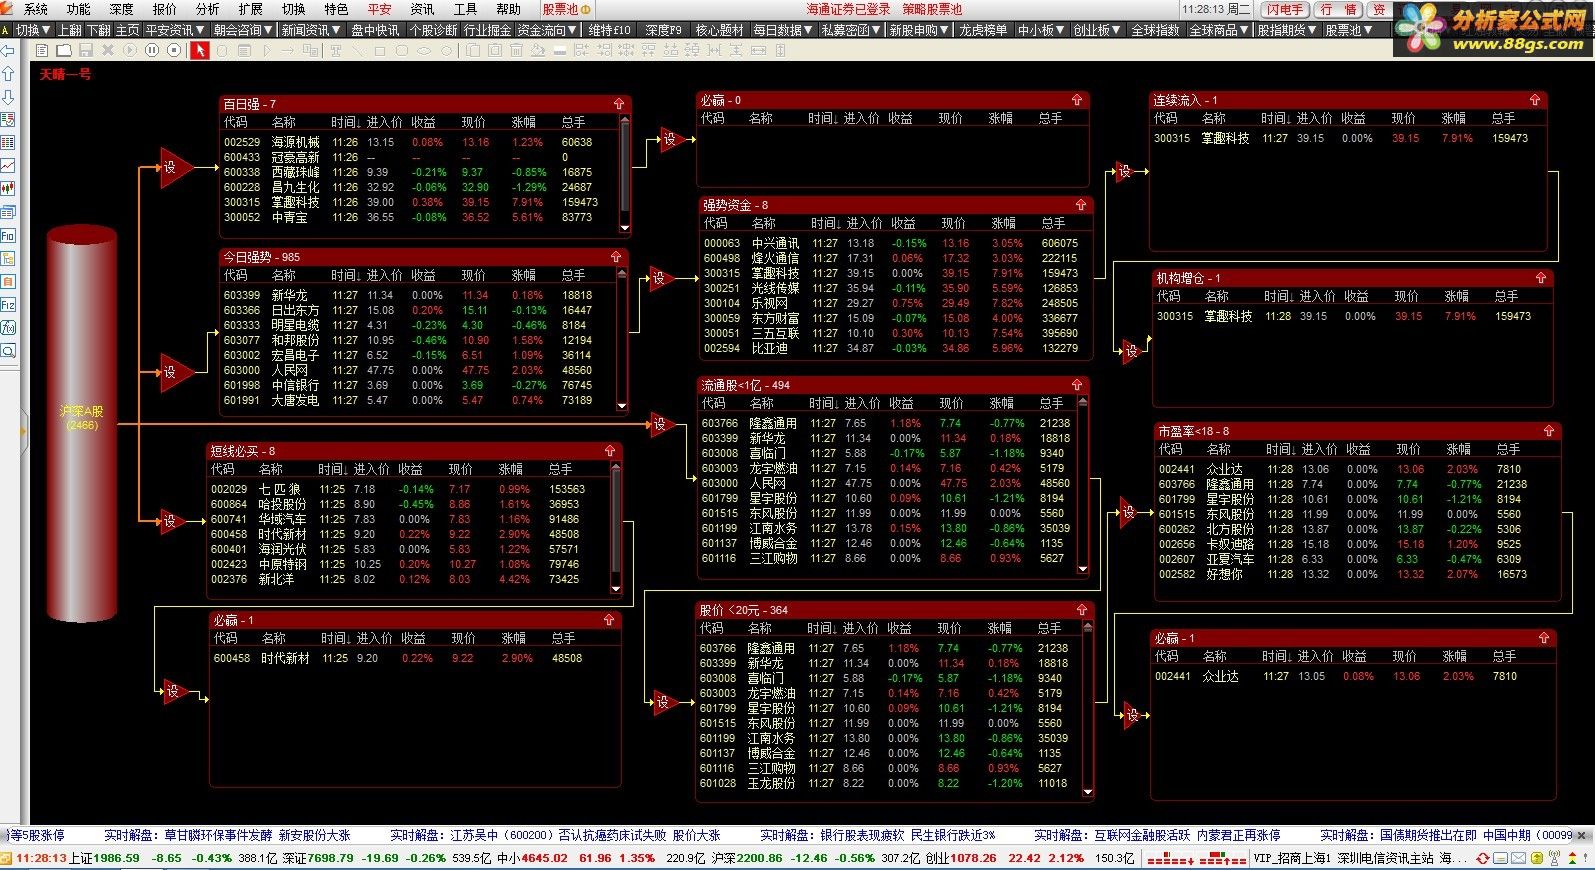1595x870 pixels.
Task: Click the 设 filter node before 短线必买
Action: click(x=172, y=520)
